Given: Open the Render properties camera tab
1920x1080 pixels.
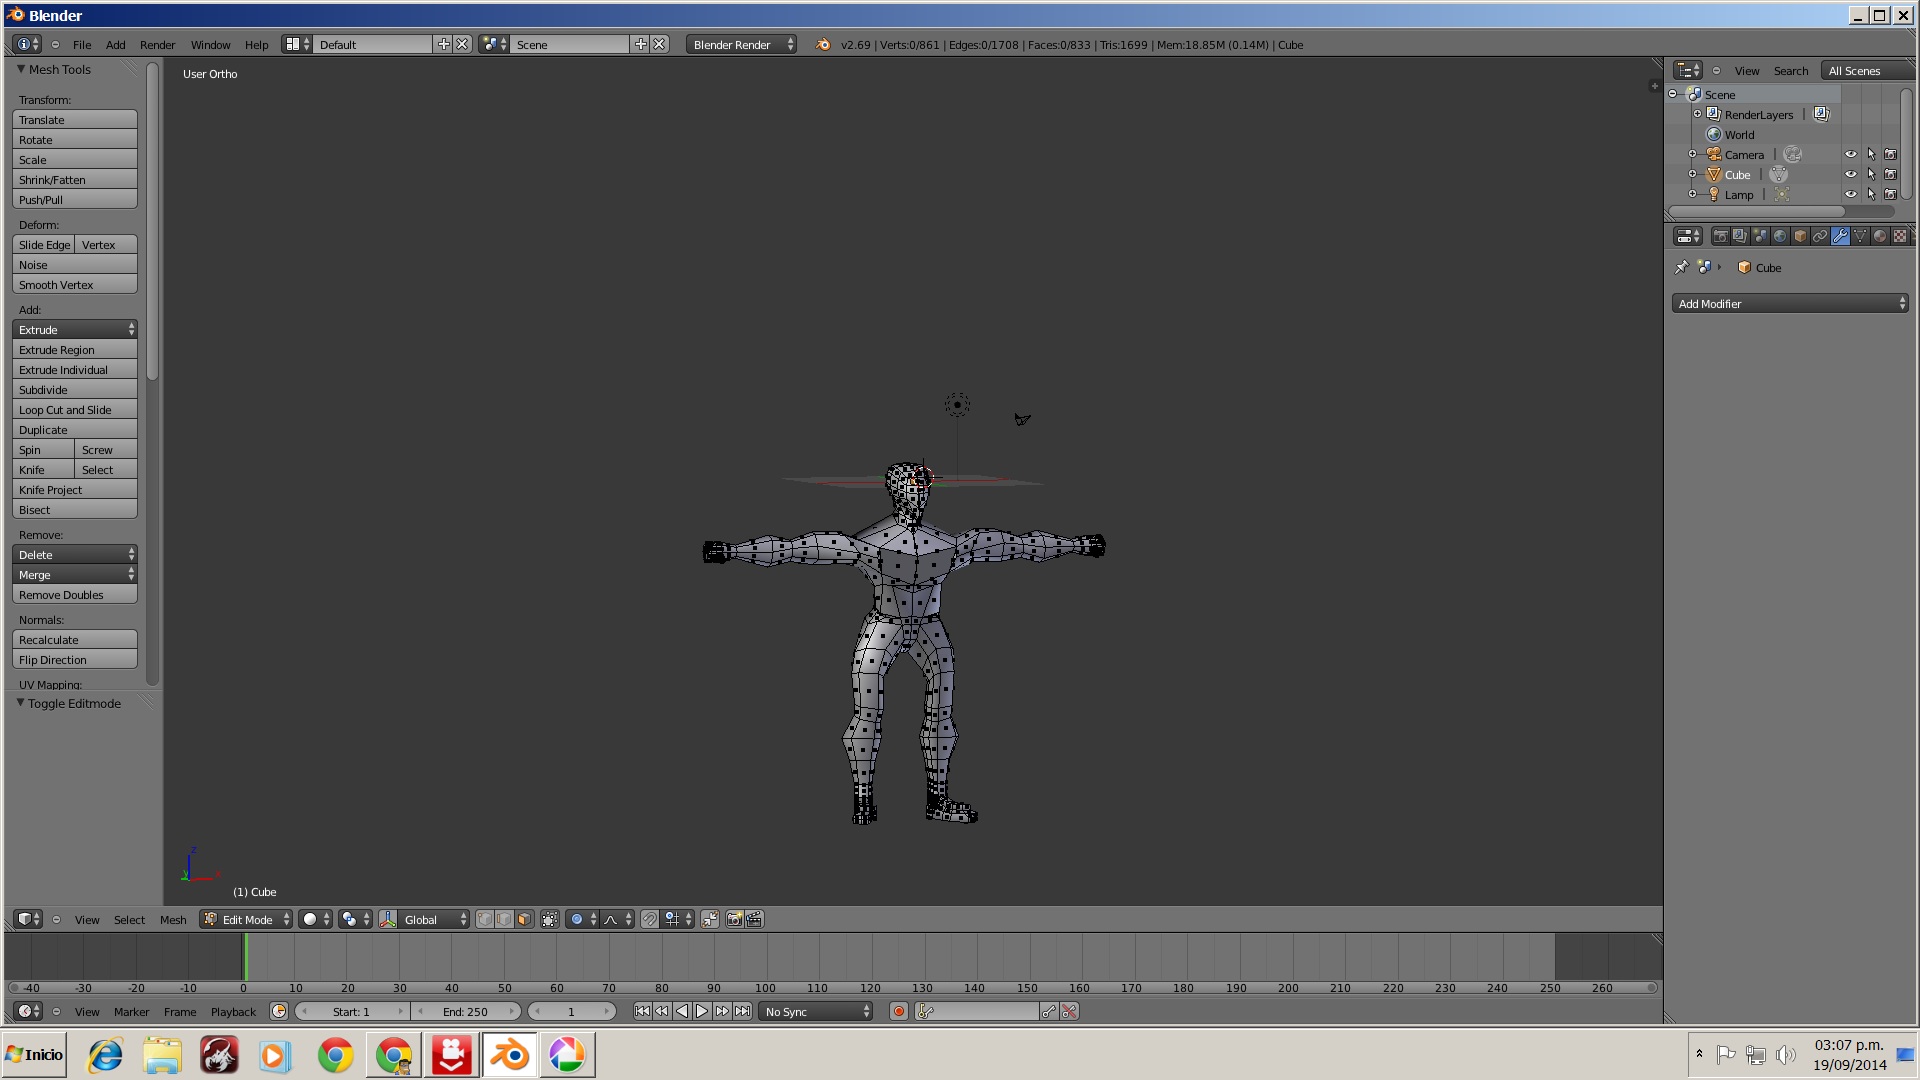Looking at the screenshot, I should pyautogui.click(x=1720, y=237).
